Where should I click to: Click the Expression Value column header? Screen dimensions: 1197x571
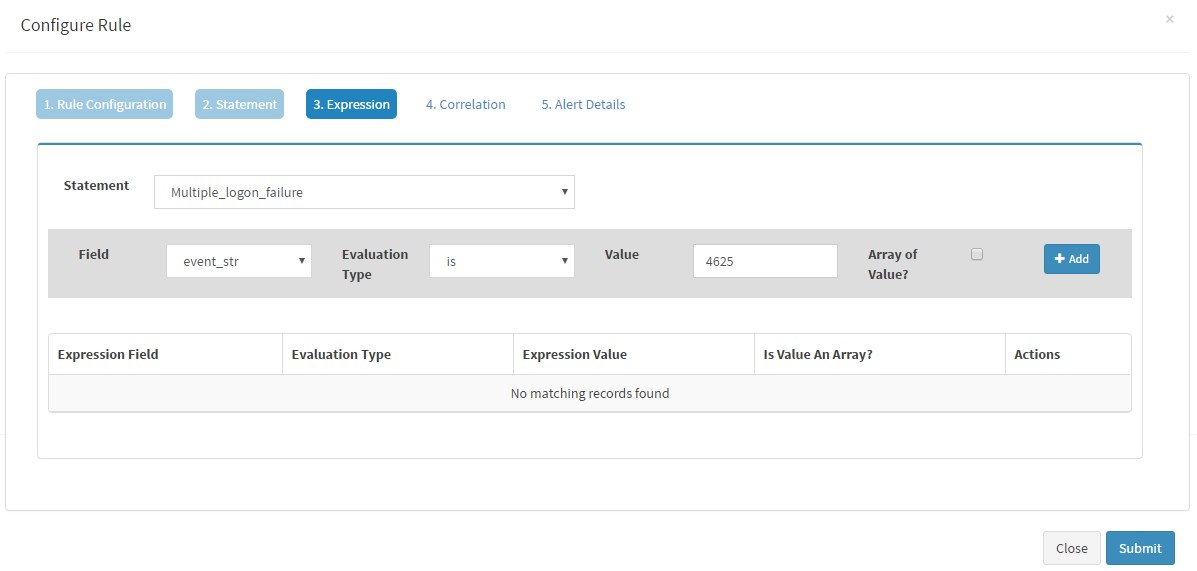634,354
